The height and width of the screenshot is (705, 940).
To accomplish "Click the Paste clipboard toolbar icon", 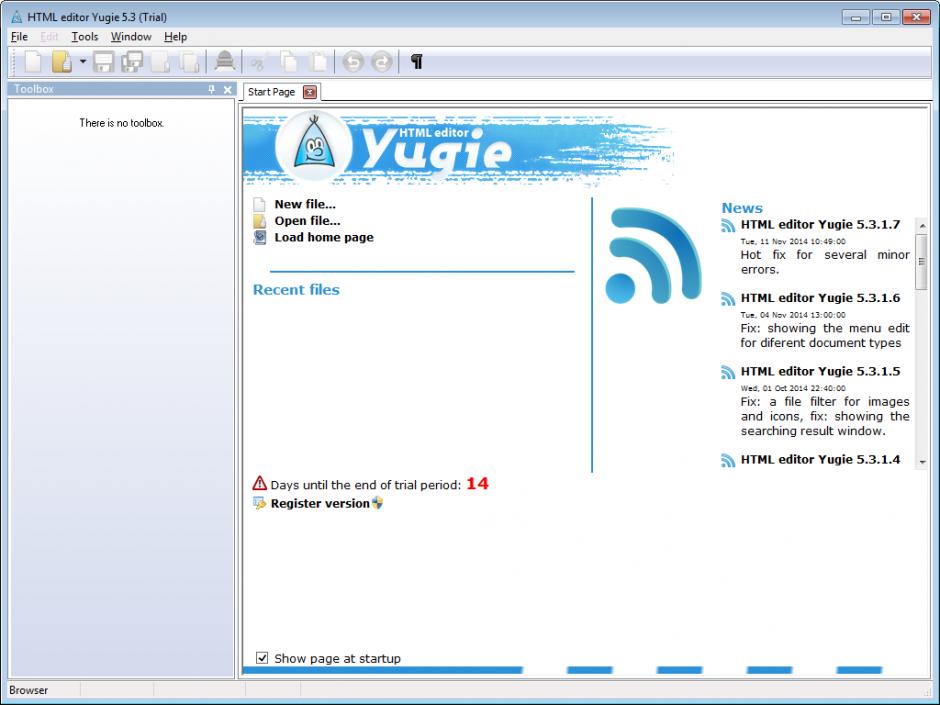I will (318, 61).
